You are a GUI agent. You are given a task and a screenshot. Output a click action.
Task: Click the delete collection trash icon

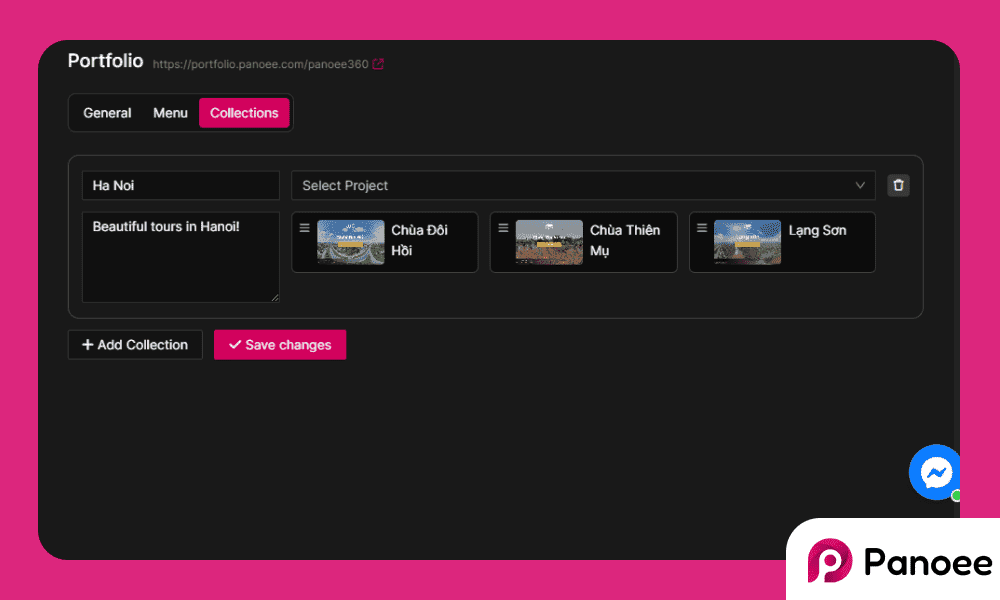898,185
